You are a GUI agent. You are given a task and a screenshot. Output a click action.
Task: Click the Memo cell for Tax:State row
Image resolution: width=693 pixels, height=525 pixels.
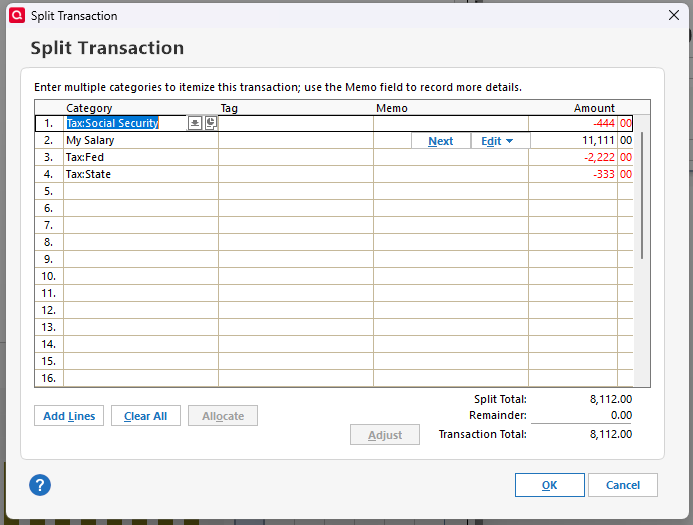coord(451,174)
